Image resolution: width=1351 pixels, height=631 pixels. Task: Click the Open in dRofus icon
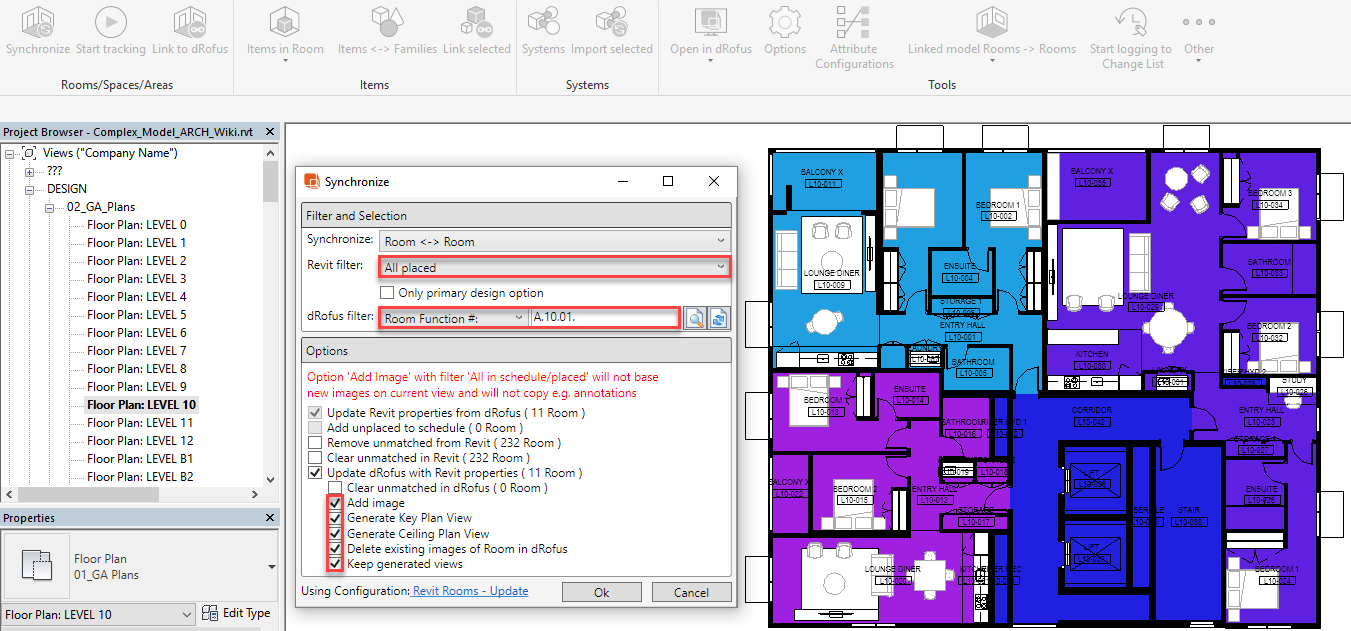(710, 22)
